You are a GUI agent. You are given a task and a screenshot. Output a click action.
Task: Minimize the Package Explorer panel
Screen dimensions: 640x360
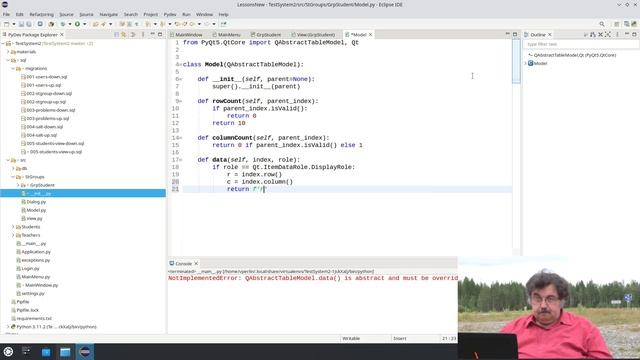tap(153, 35)
